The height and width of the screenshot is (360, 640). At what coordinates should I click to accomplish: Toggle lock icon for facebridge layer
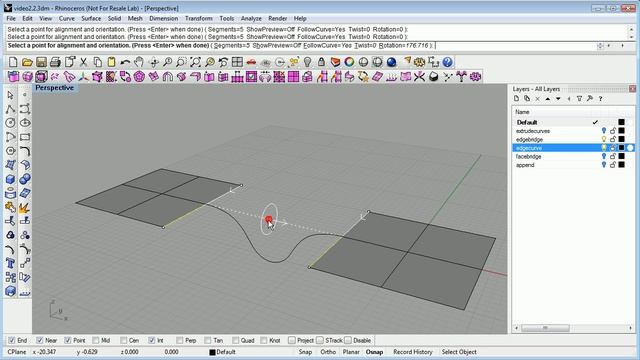coord(613,157)
